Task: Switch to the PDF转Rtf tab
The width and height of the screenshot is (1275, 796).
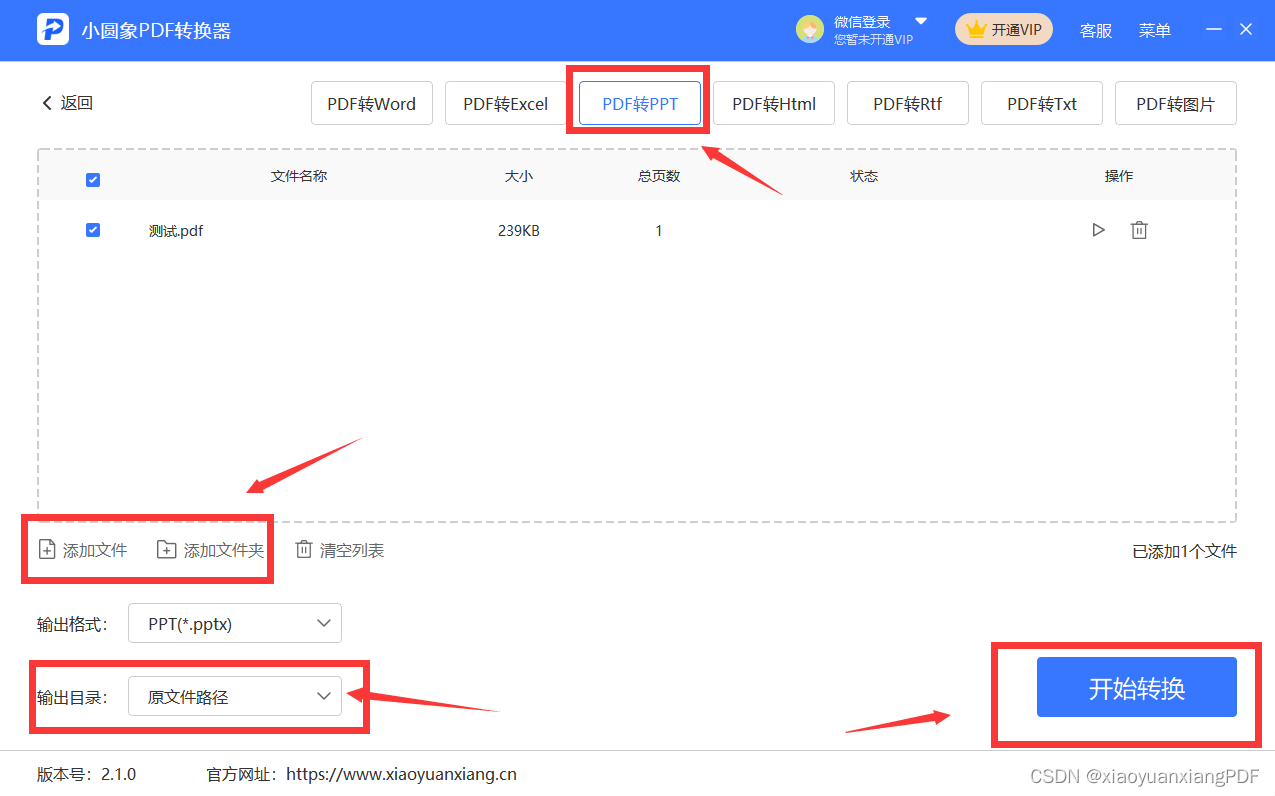Action: tap(907, 103)
